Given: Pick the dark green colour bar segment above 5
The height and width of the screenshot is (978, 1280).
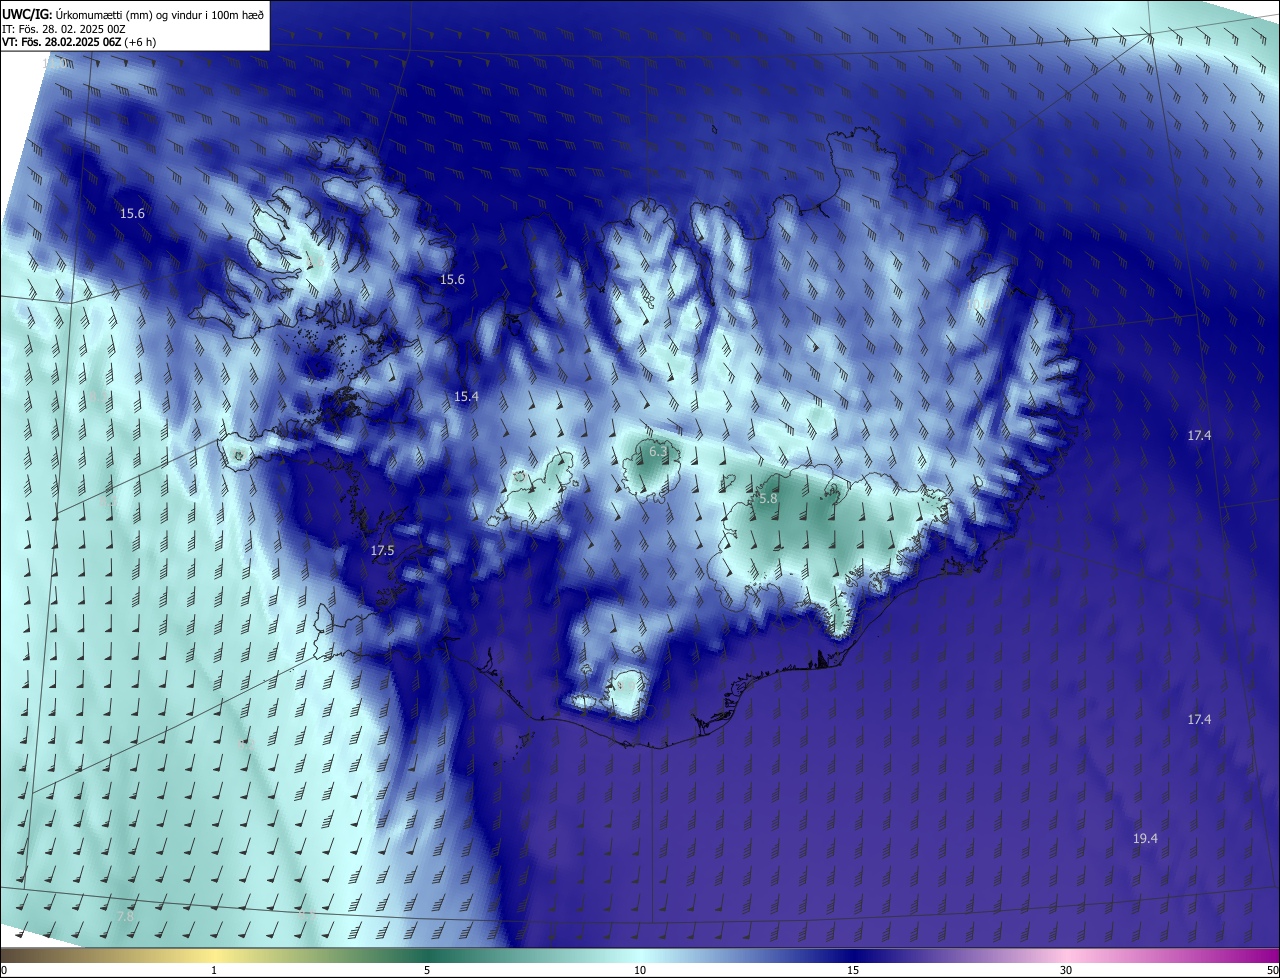Looking at the screenshot, I should 427,956.
